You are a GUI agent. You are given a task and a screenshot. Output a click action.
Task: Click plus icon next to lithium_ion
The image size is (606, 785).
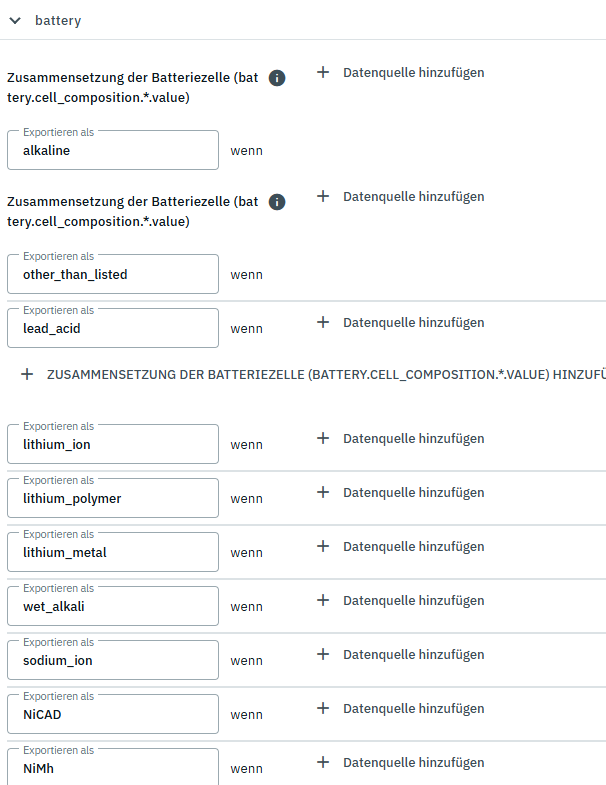[x=323, y=438]
